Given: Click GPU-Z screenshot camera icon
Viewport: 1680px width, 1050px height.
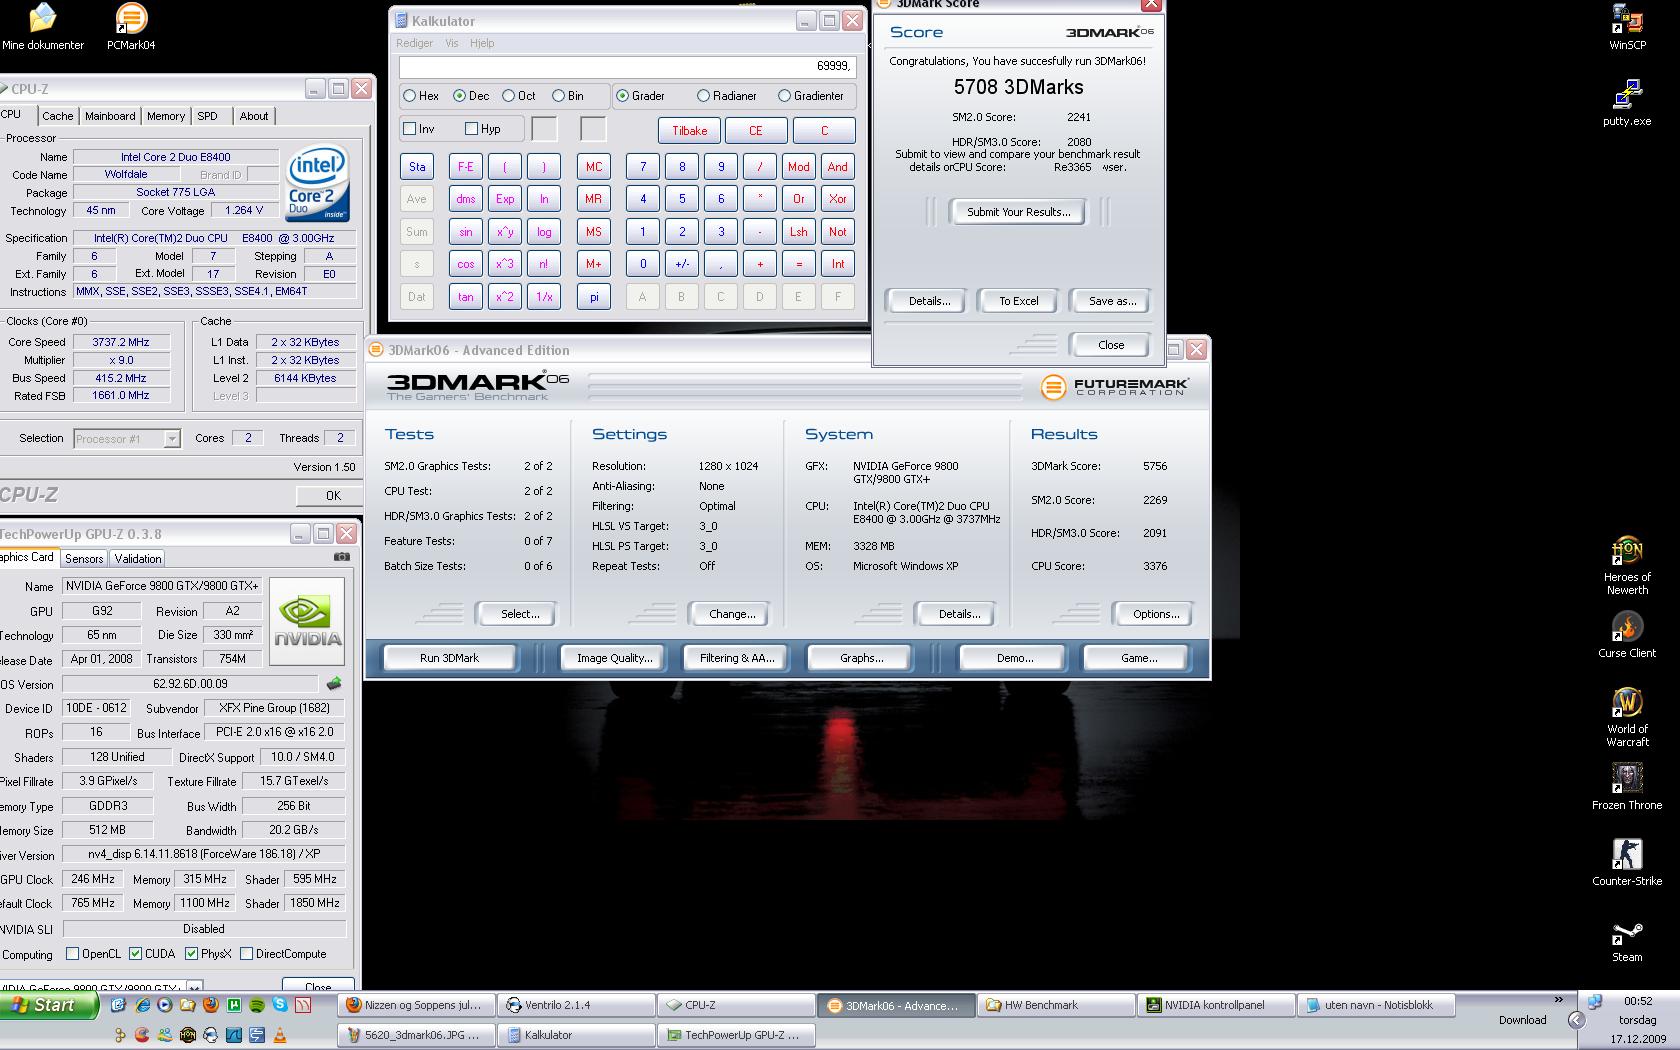Looking at the screenshot, I should pyautogui.click(x=342, y=557).
